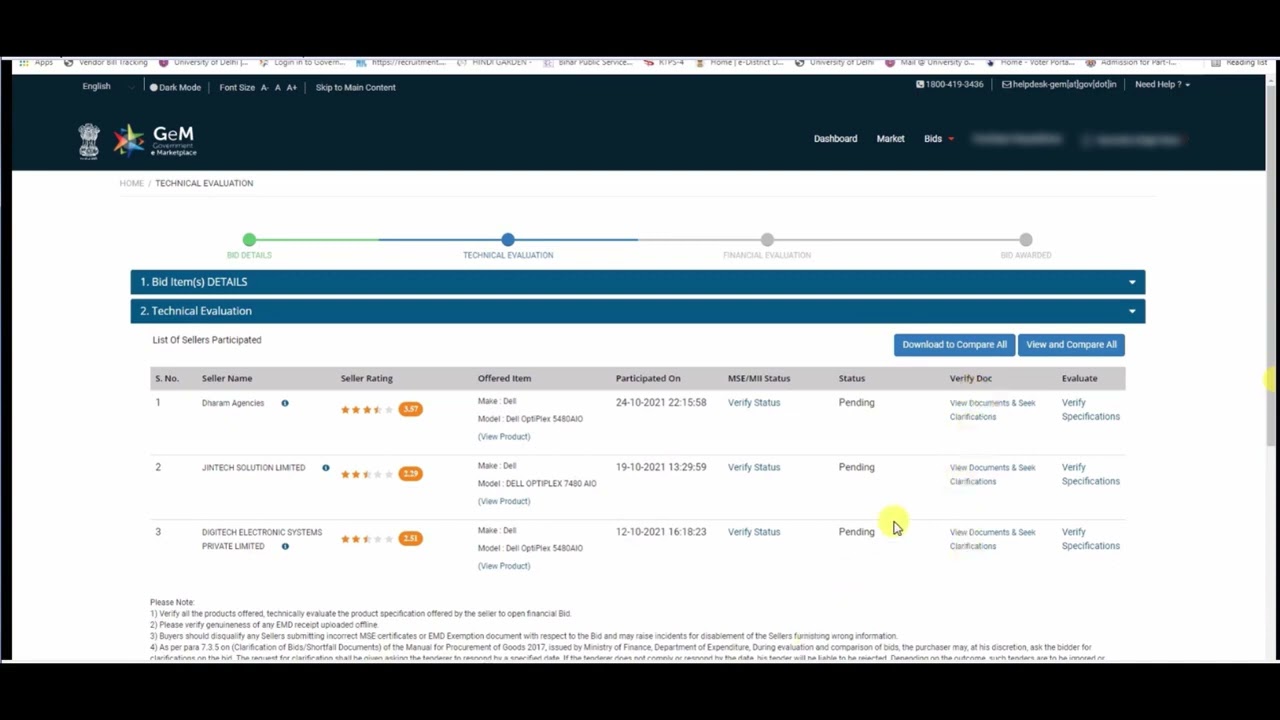
Task: Open info icon beside JINTECH SOLUTION LIMITED
Action: click(326, 467)
